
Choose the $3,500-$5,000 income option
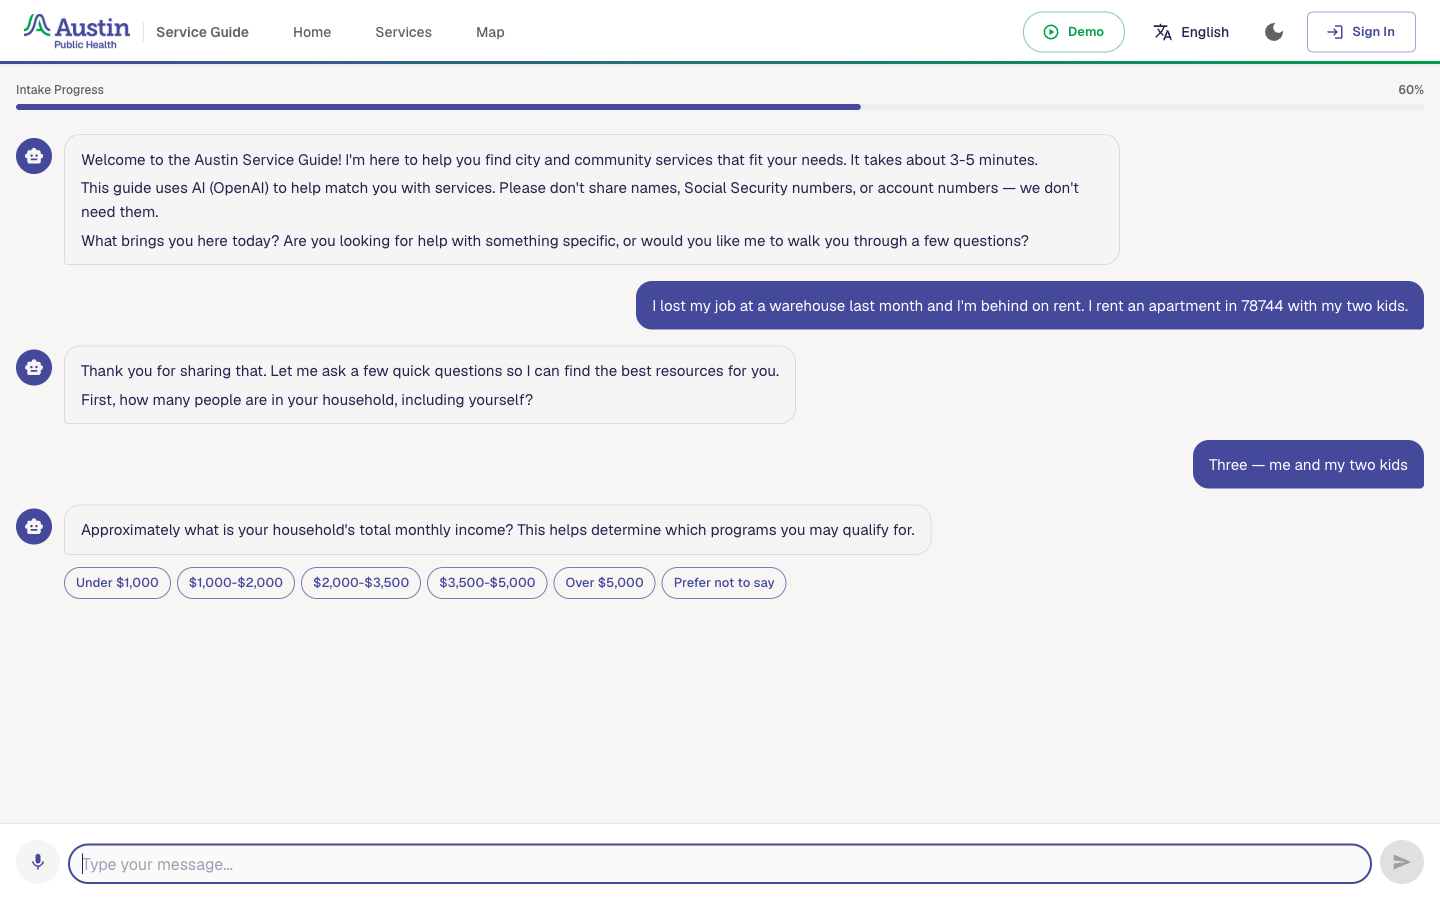pos(487,583)
